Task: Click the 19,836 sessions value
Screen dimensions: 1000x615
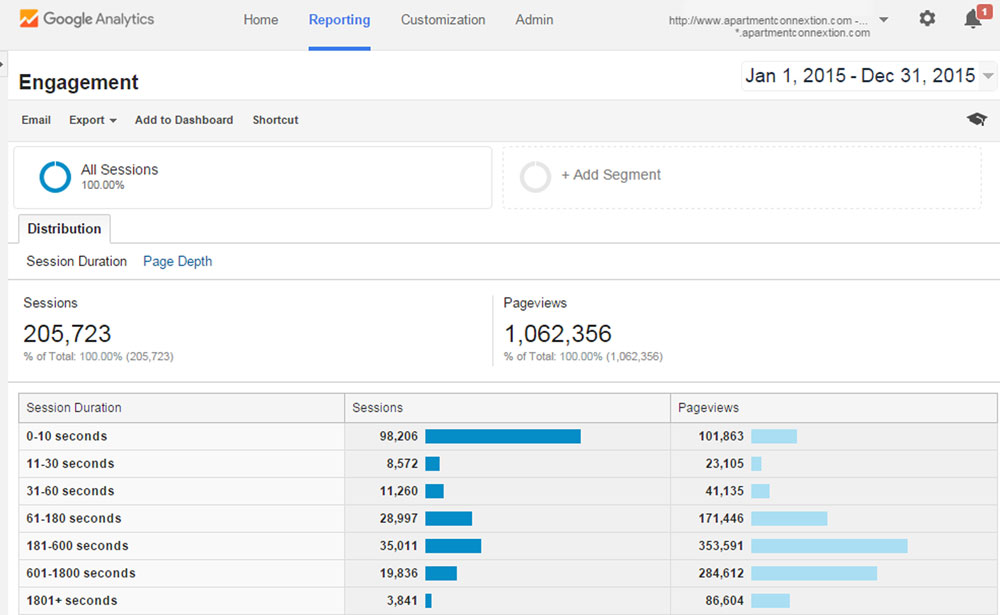Action: tap(399, 574)
